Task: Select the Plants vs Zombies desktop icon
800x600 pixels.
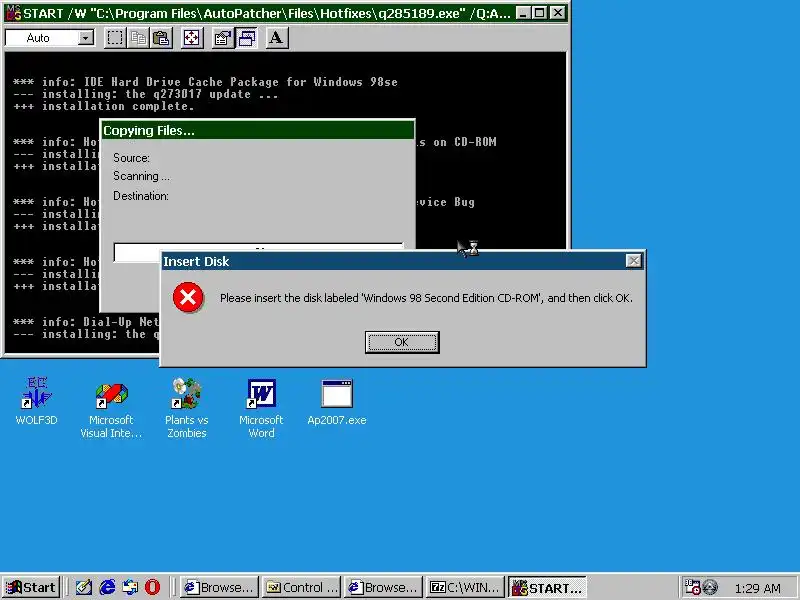Action: coord(187,408)
